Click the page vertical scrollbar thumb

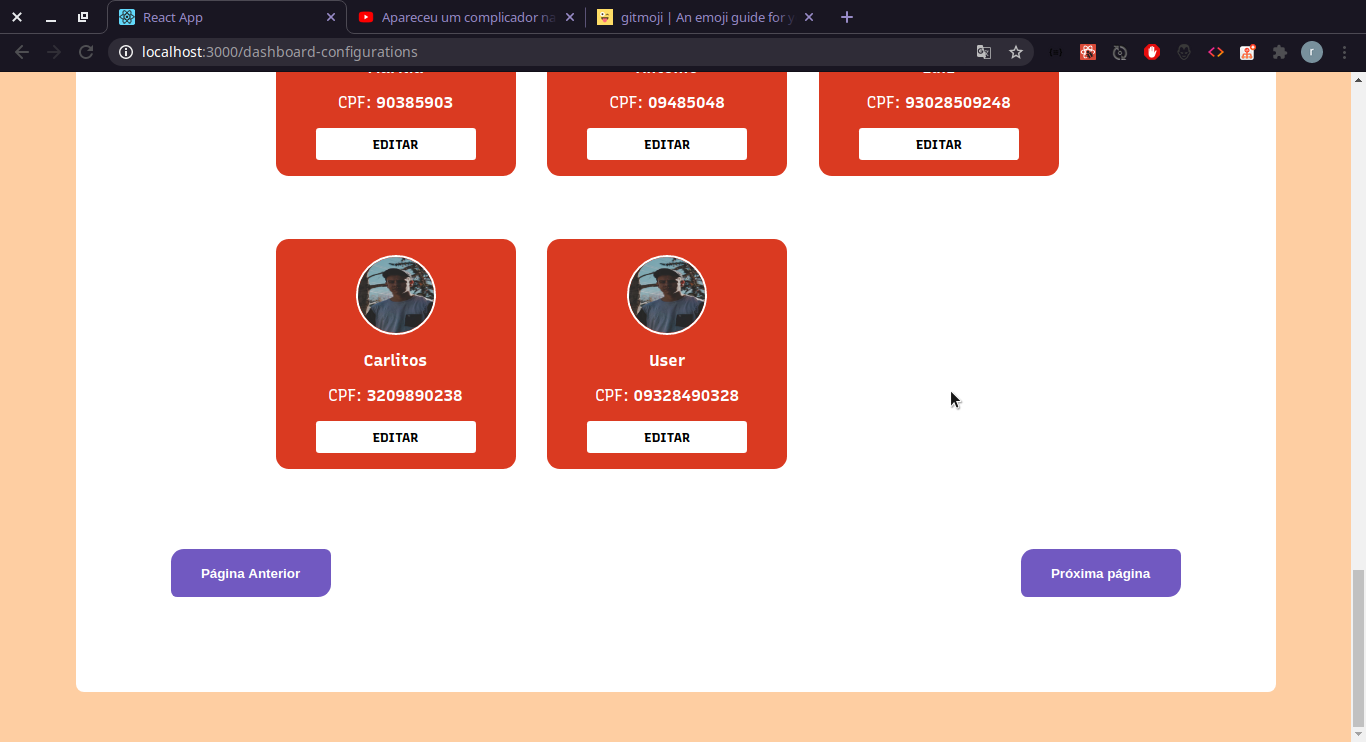pyautogui.click(x=1358, y=648)
